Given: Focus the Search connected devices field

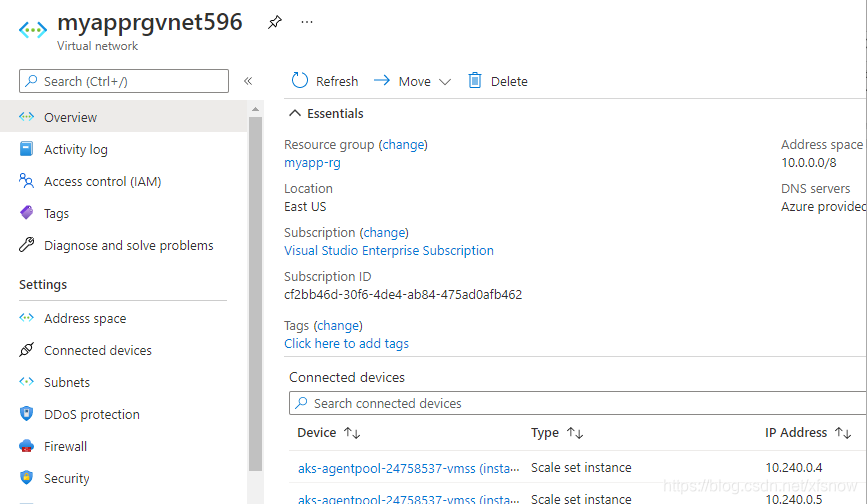Looking at the screenshot, I should click(x=578, y=403).
